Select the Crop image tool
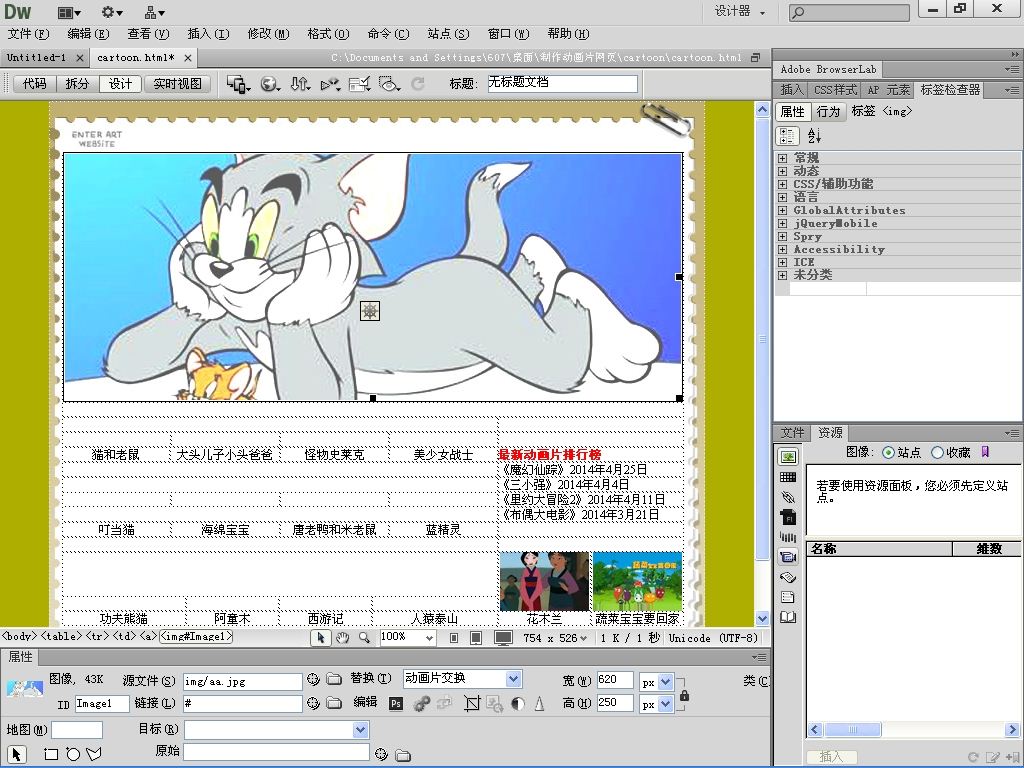Image resolution: width=1024 pixels, height=768 pixels. [472, 703]
